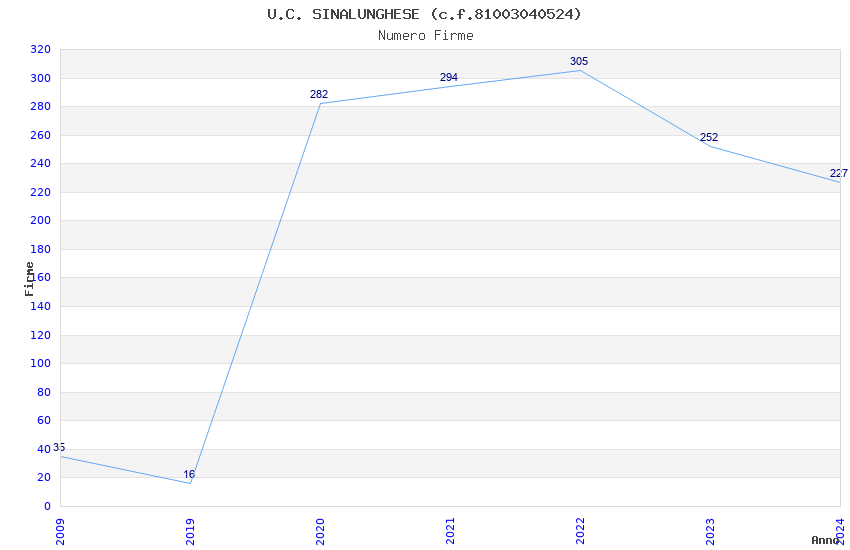Click the 16 data point label

[x=189, y=475]
